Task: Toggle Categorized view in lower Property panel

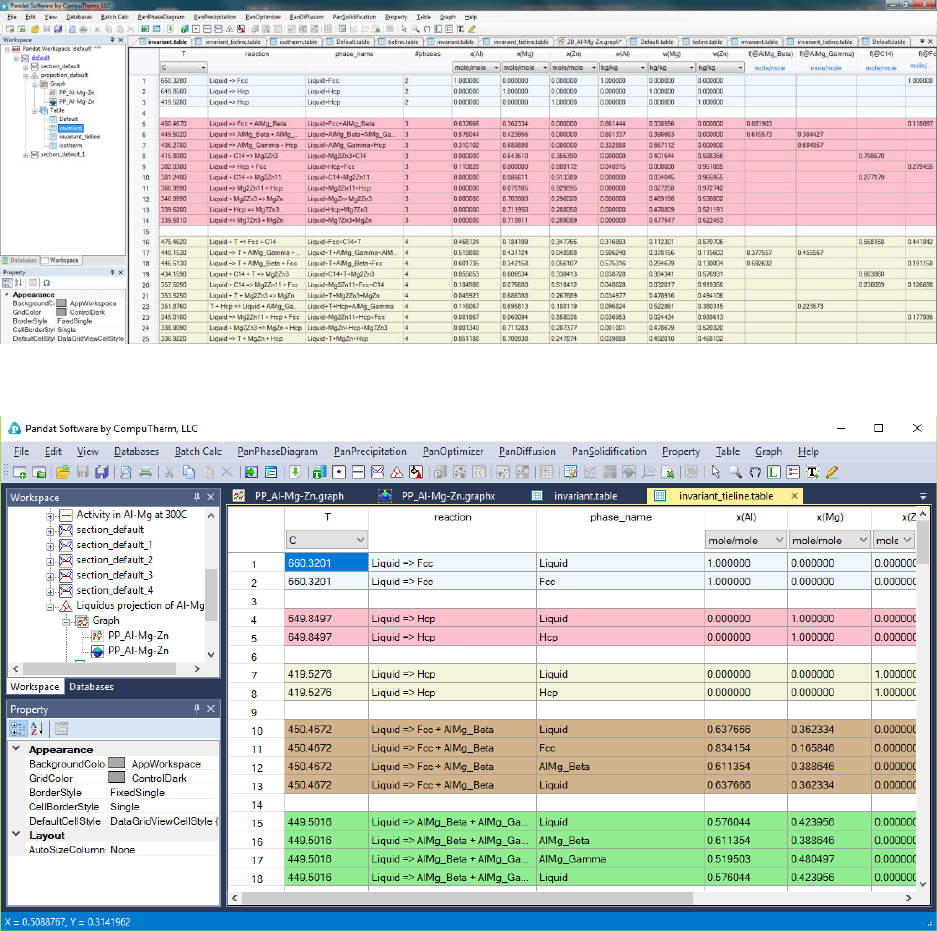Action: [x=19, y=728]
